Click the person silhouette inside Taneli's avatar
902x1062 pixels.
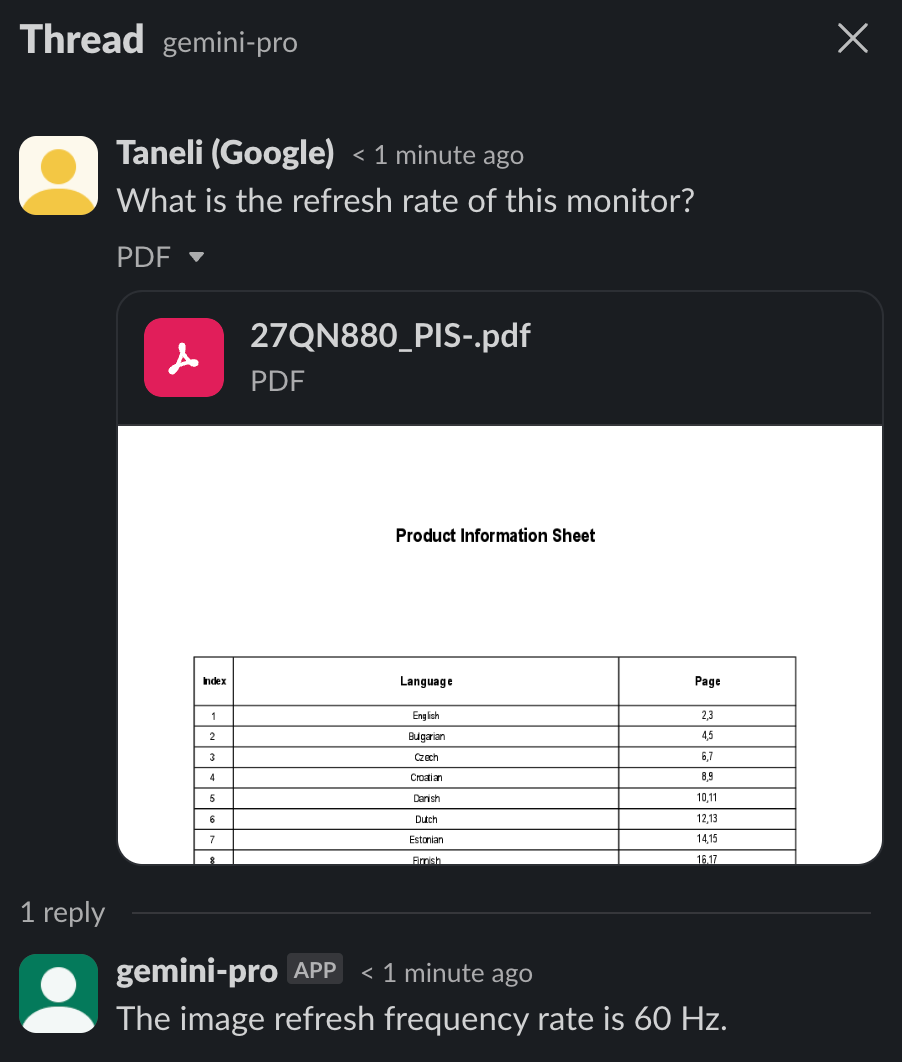click(58, 178)
